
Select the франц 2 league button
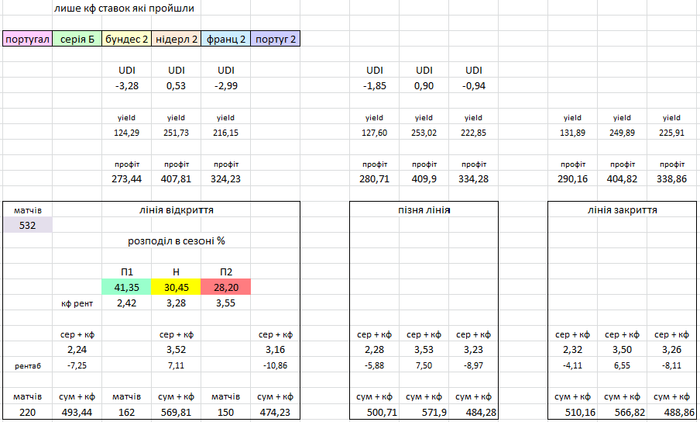click(226, 39)
